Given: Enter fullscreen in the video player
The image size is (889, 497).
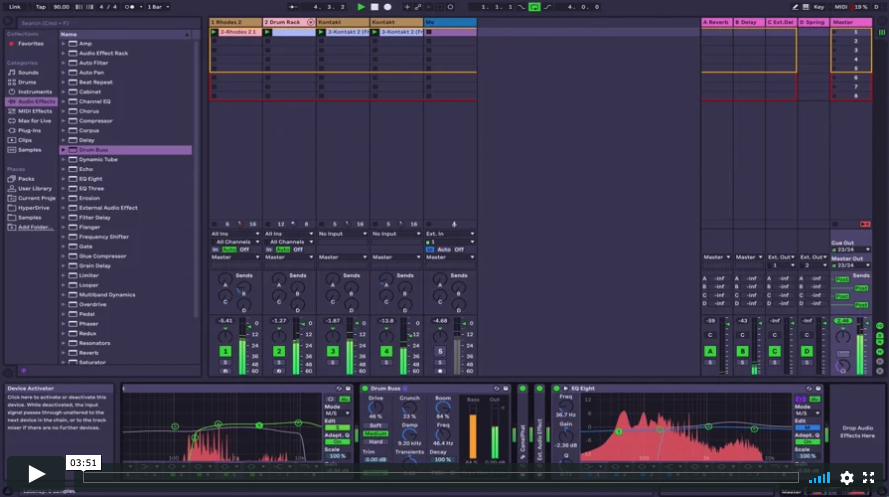Looking at the screenshot, I should click(x=869, y=478).
